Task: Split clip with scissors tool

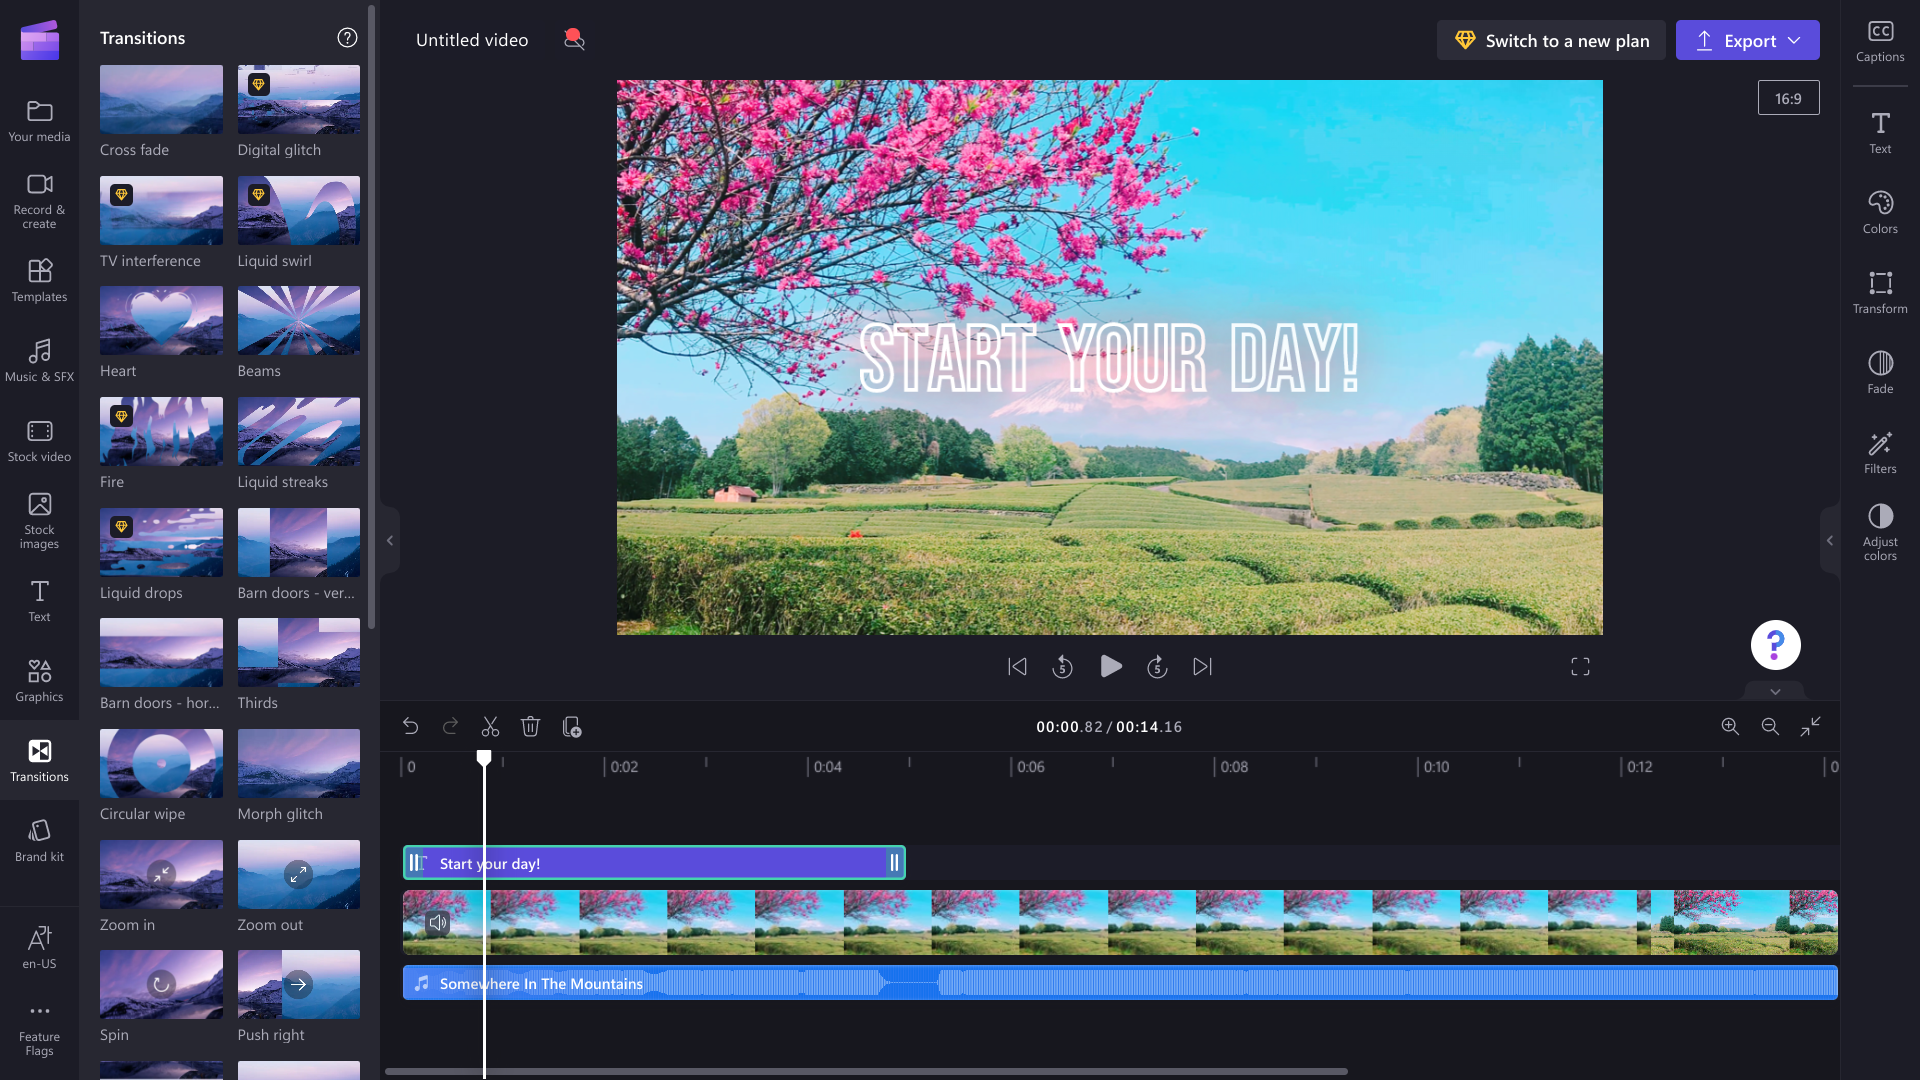Action: [x=490, y=727]
